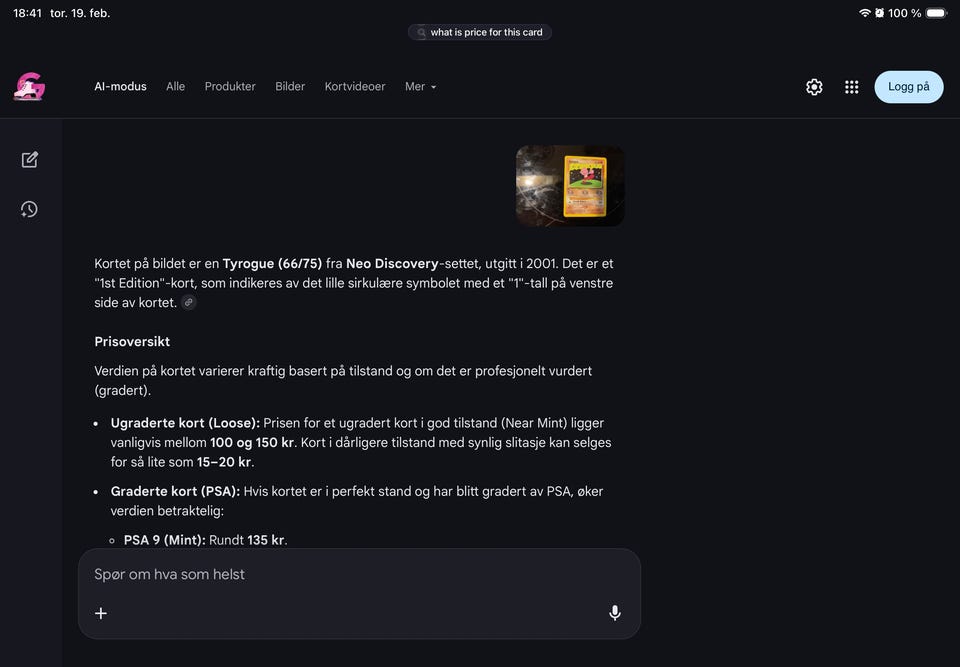Tap the alarm status icon
960x667 pixels.
879,13
